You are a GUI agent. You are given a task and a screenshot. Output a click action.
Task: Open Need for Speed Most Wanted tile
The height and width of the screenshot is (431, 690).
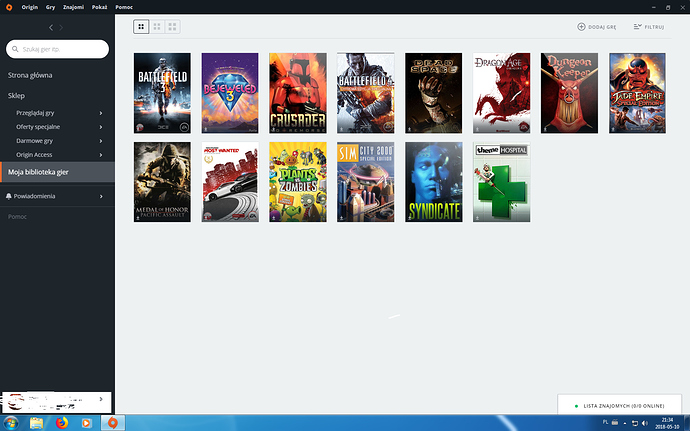click(230, 182)
